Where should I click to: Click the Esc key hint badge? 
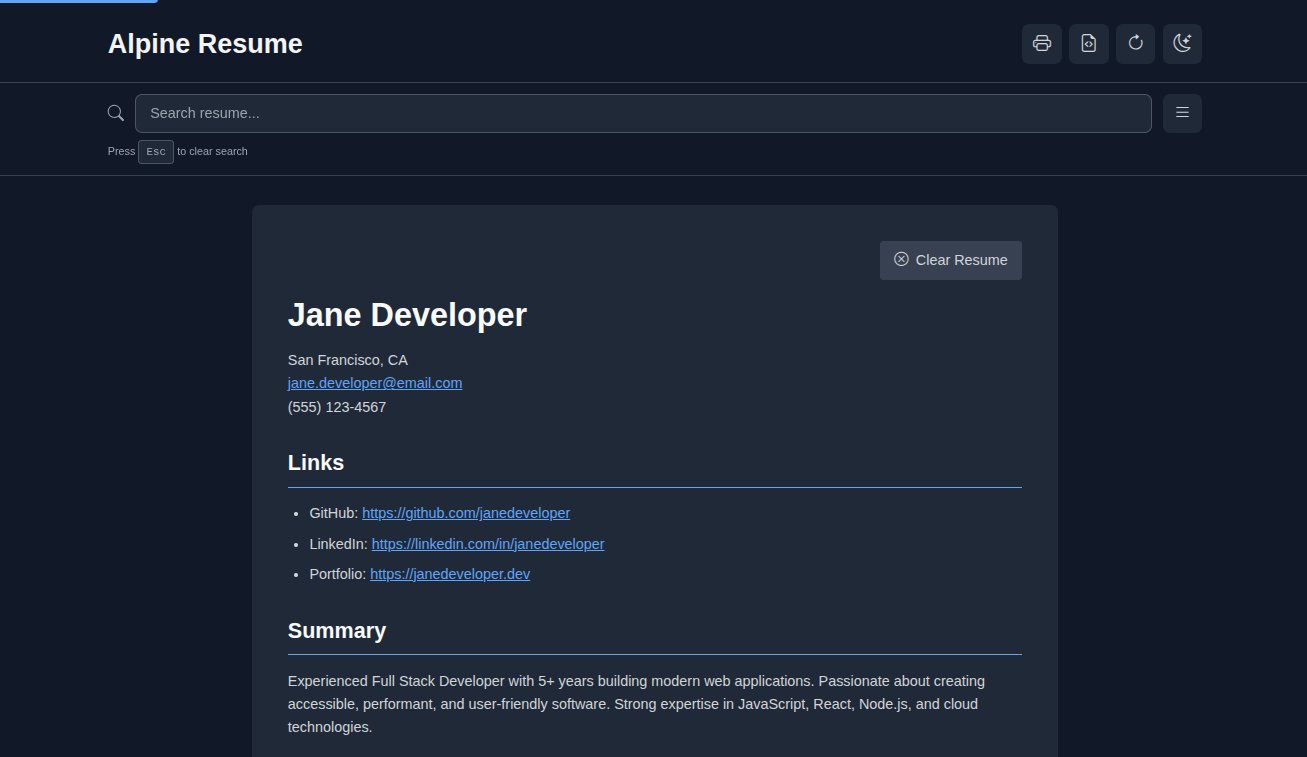tap(156, 152)
